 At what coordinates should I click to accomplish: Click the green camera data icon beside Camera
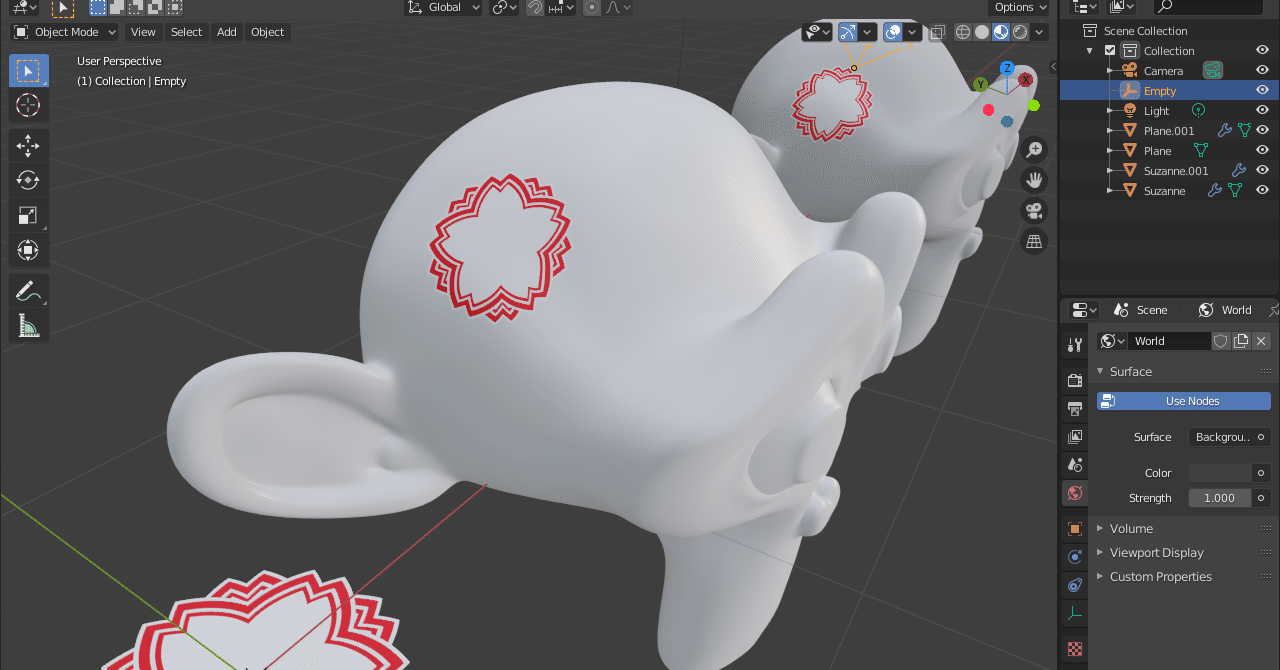click(1212, 70)
